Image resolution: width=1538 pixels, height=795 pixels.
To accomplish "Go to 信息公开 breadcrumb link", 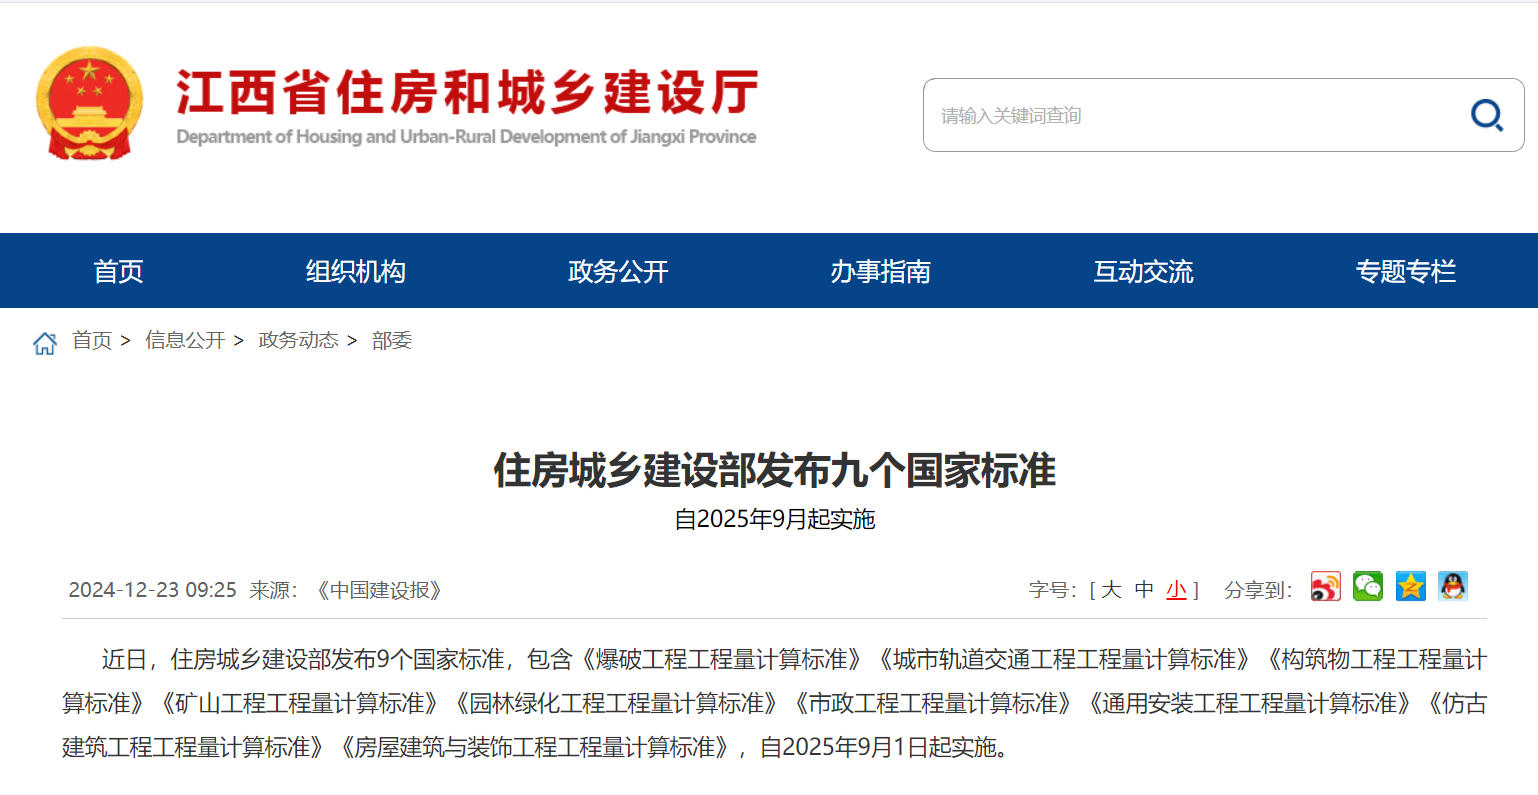I will tap(185, 341).
